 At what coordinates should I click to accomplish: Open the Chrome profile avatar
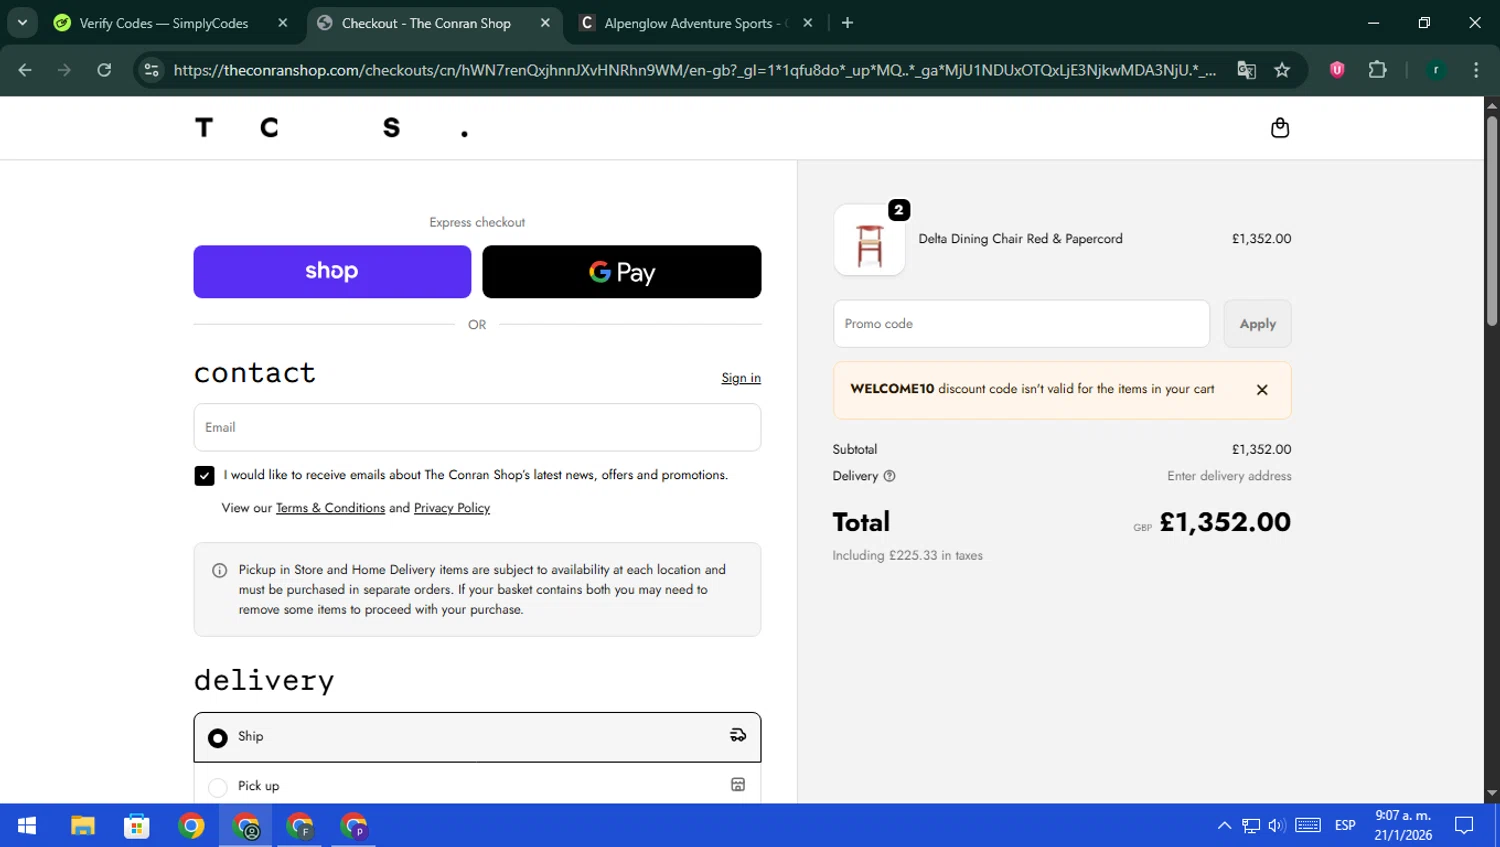tap(1436, 70)
